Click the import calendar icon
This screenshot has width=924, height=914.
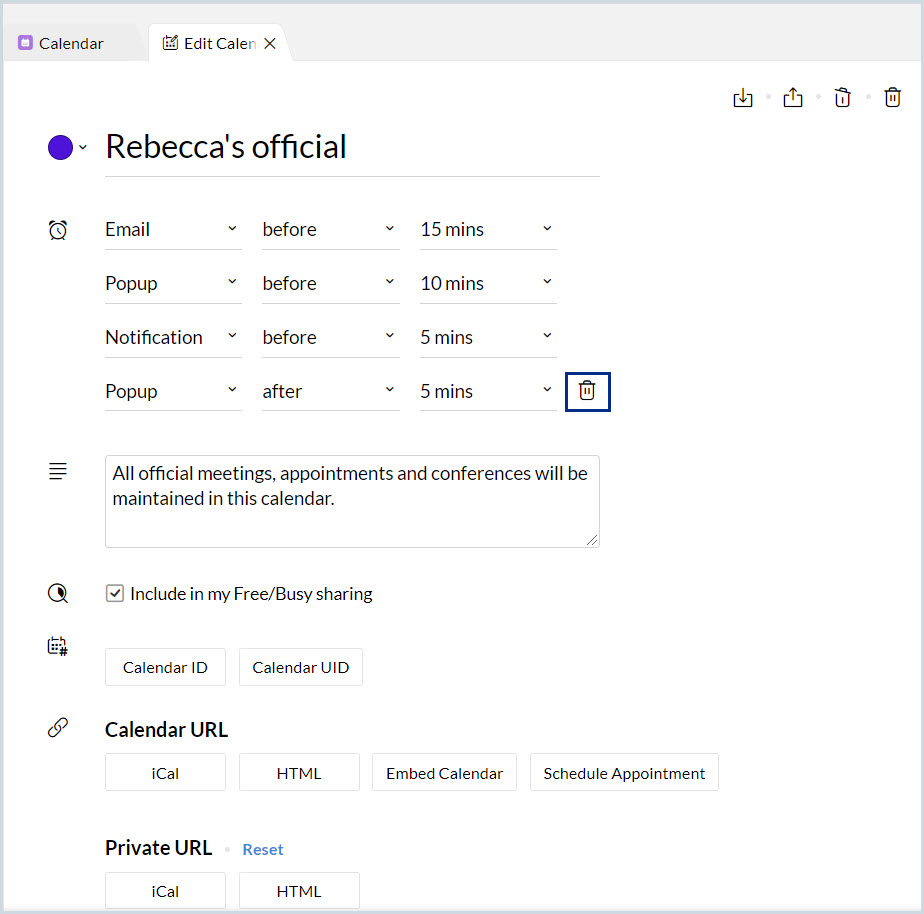pyautogui.click(x=743, y=98)
